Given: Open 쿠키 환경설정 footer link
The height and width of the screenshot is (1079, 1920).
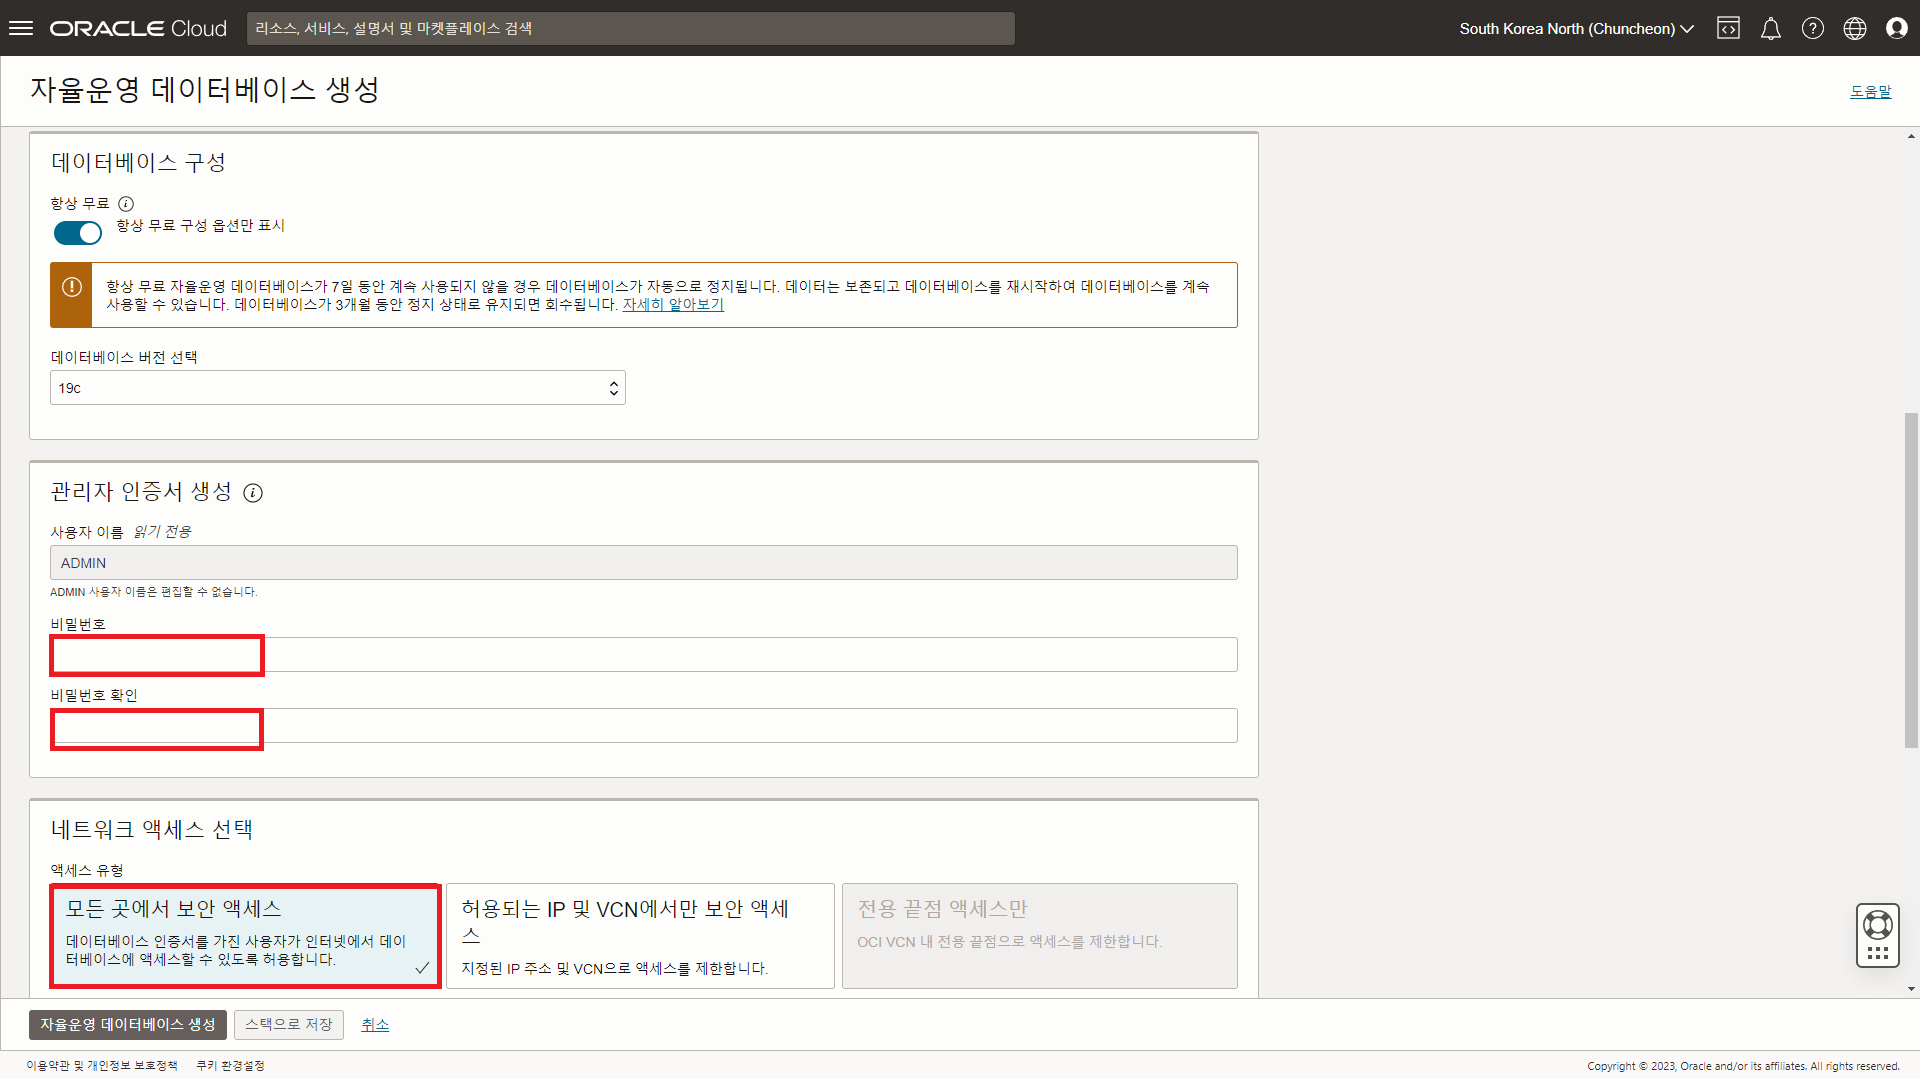Looking at the screenshot, I should point(230,1066).
